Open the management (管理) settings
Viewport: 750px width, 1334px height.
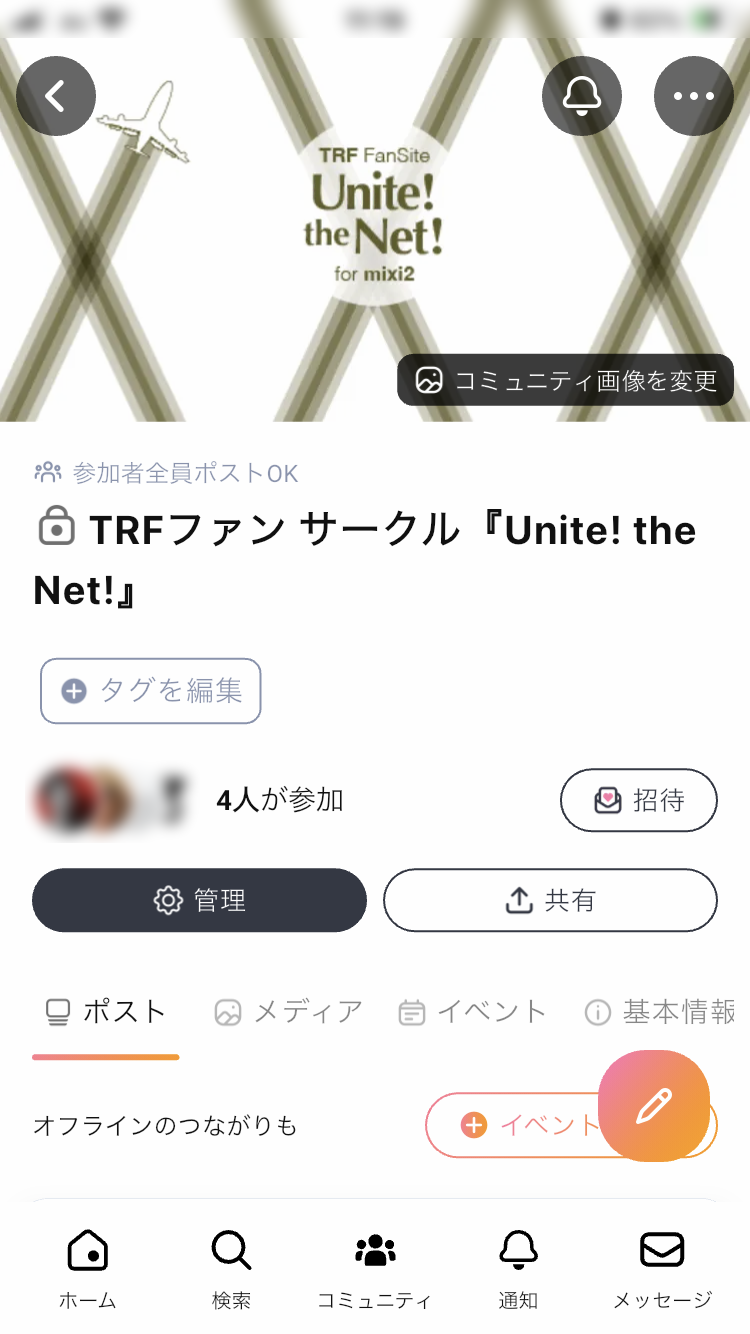click(199, 900)
